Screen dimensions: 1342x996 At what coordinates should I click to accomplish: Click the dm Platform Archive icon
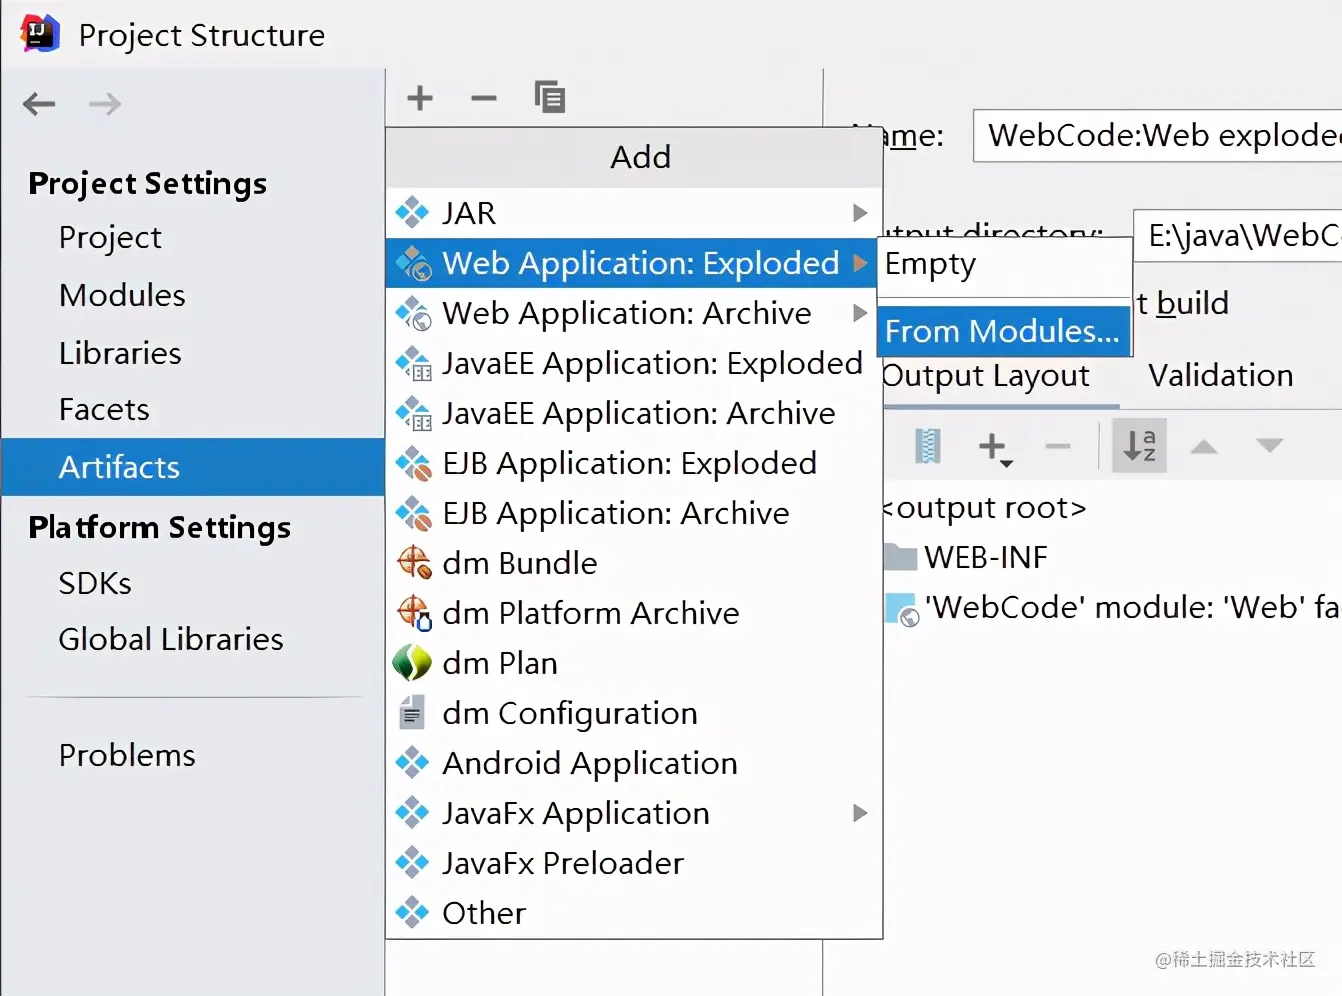click(414, 613)
